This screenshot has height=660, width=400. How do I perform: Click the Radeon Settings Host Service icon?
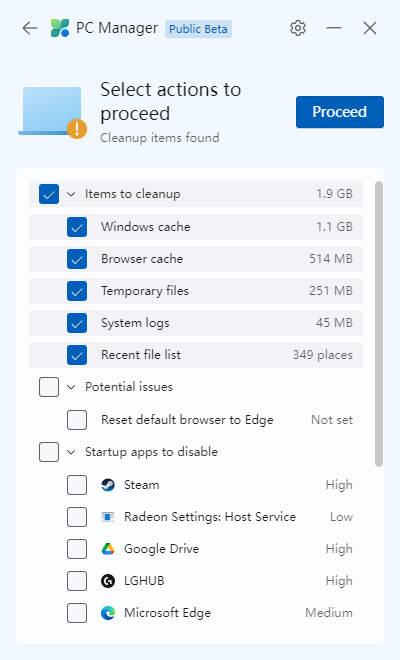(108, 517)
